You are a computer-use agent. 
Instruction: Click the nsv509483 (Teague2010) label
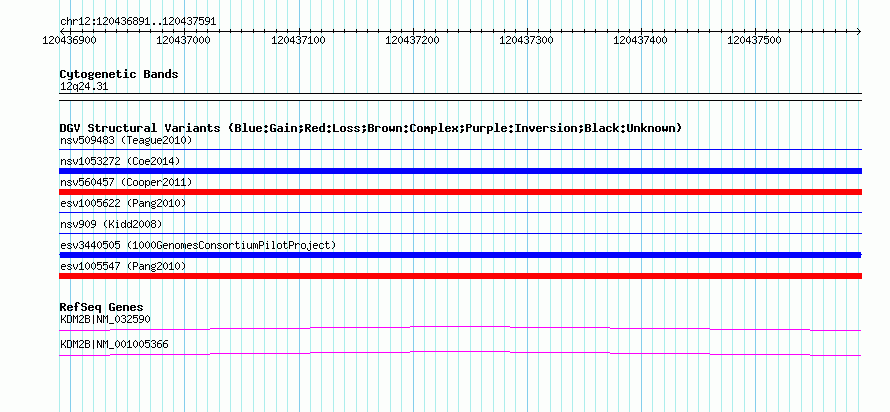(126, 140)
